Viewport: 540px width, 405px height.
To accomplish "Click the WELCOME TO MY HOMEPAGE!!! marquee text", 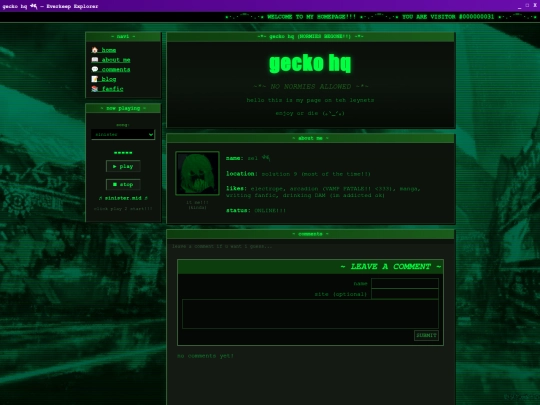I will tap(311, 17).
